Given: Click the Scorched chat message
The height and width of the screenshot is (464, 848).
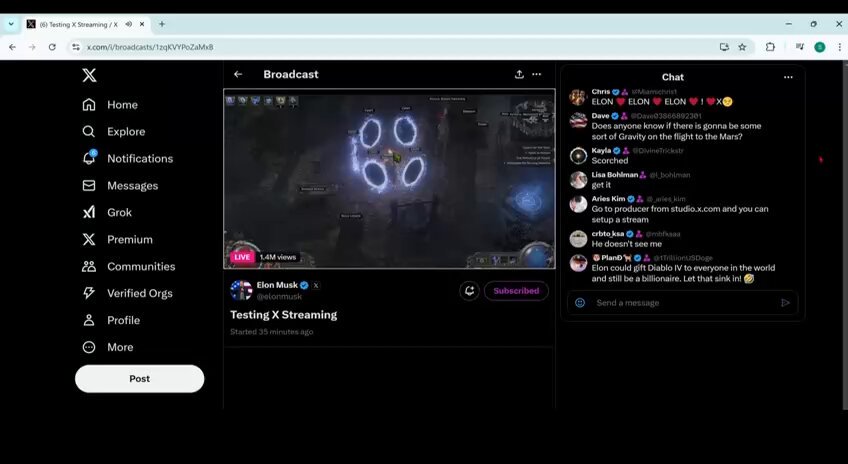Looking at the screenshot, I should (x=610, y=161).
